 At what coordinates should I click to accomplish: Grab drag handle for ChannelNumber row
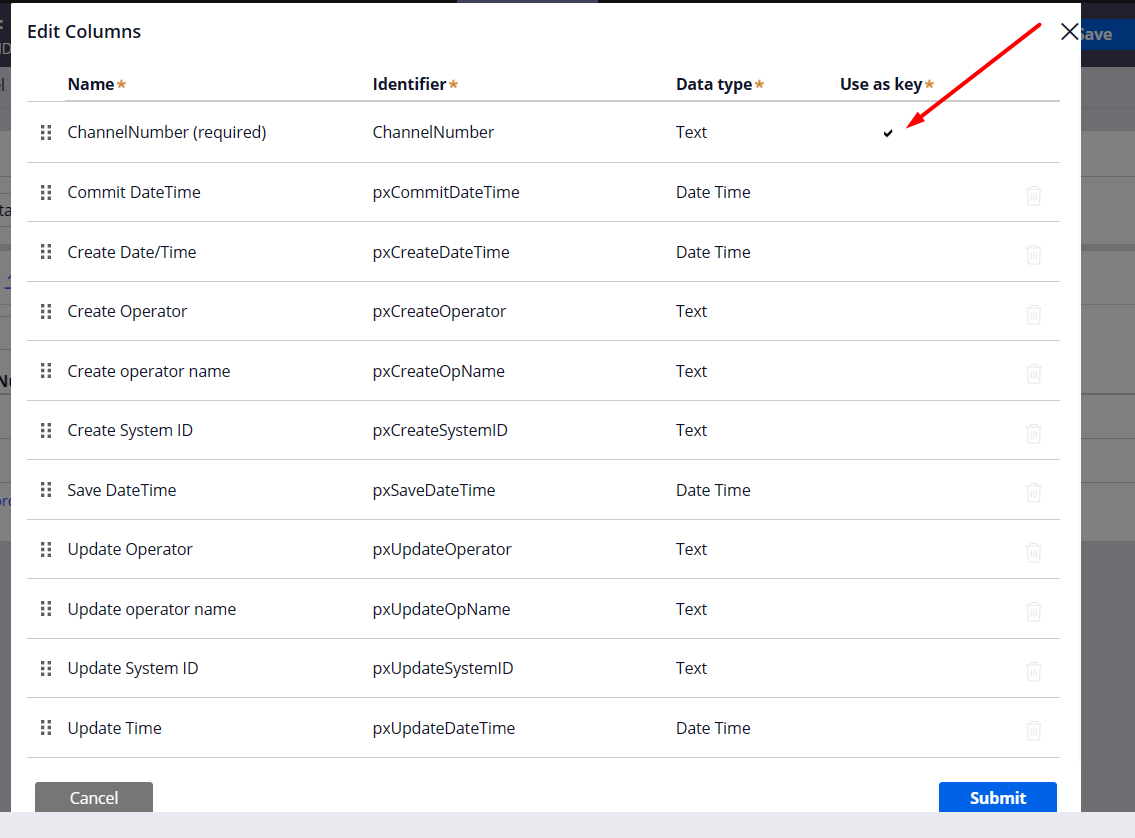pyautogui.click(x=46, y=132)
